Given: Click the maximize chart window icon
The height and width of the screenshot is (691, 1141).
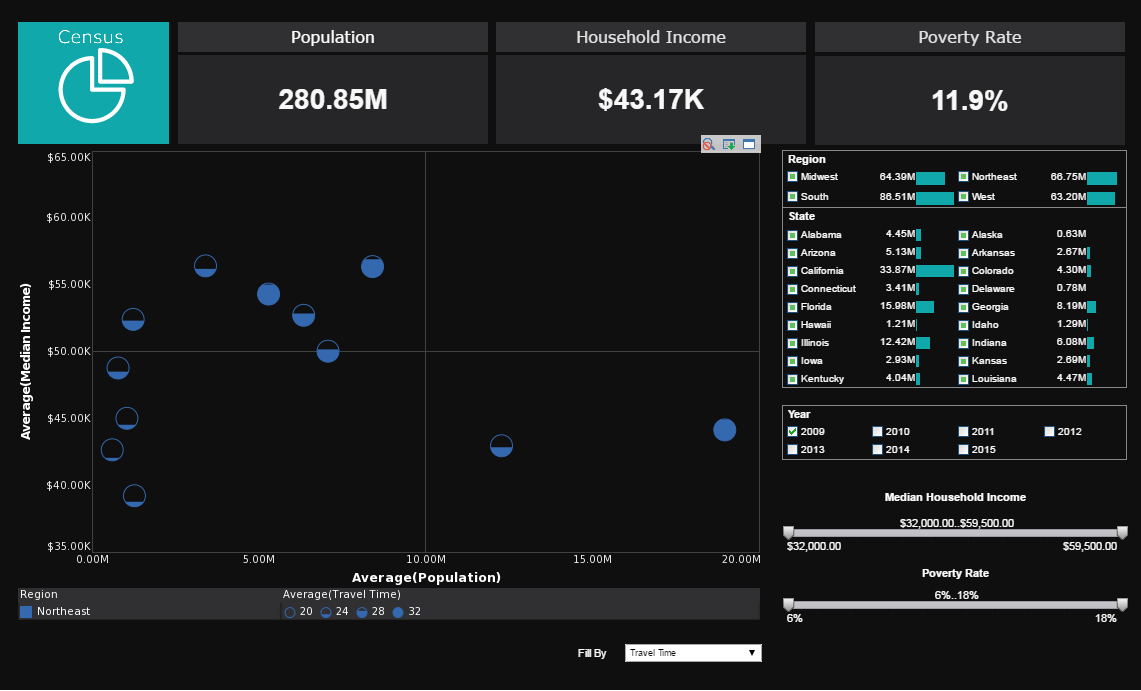Looking at the screenshot, I should tap(749, 145).
